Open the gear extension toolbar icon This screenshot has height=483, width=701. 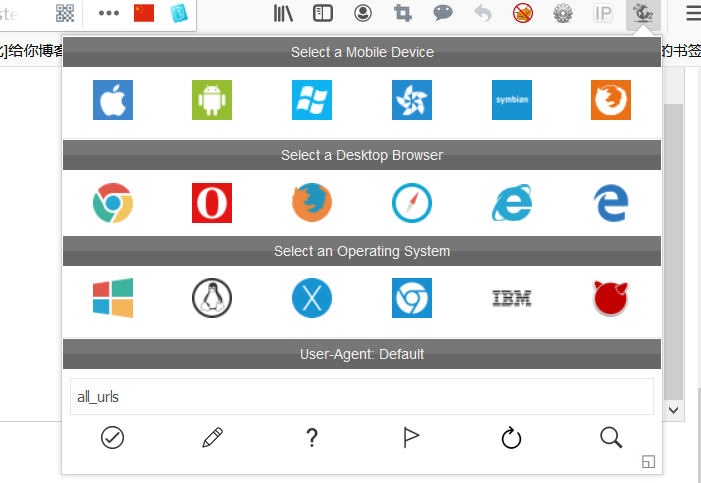(563, 13)
